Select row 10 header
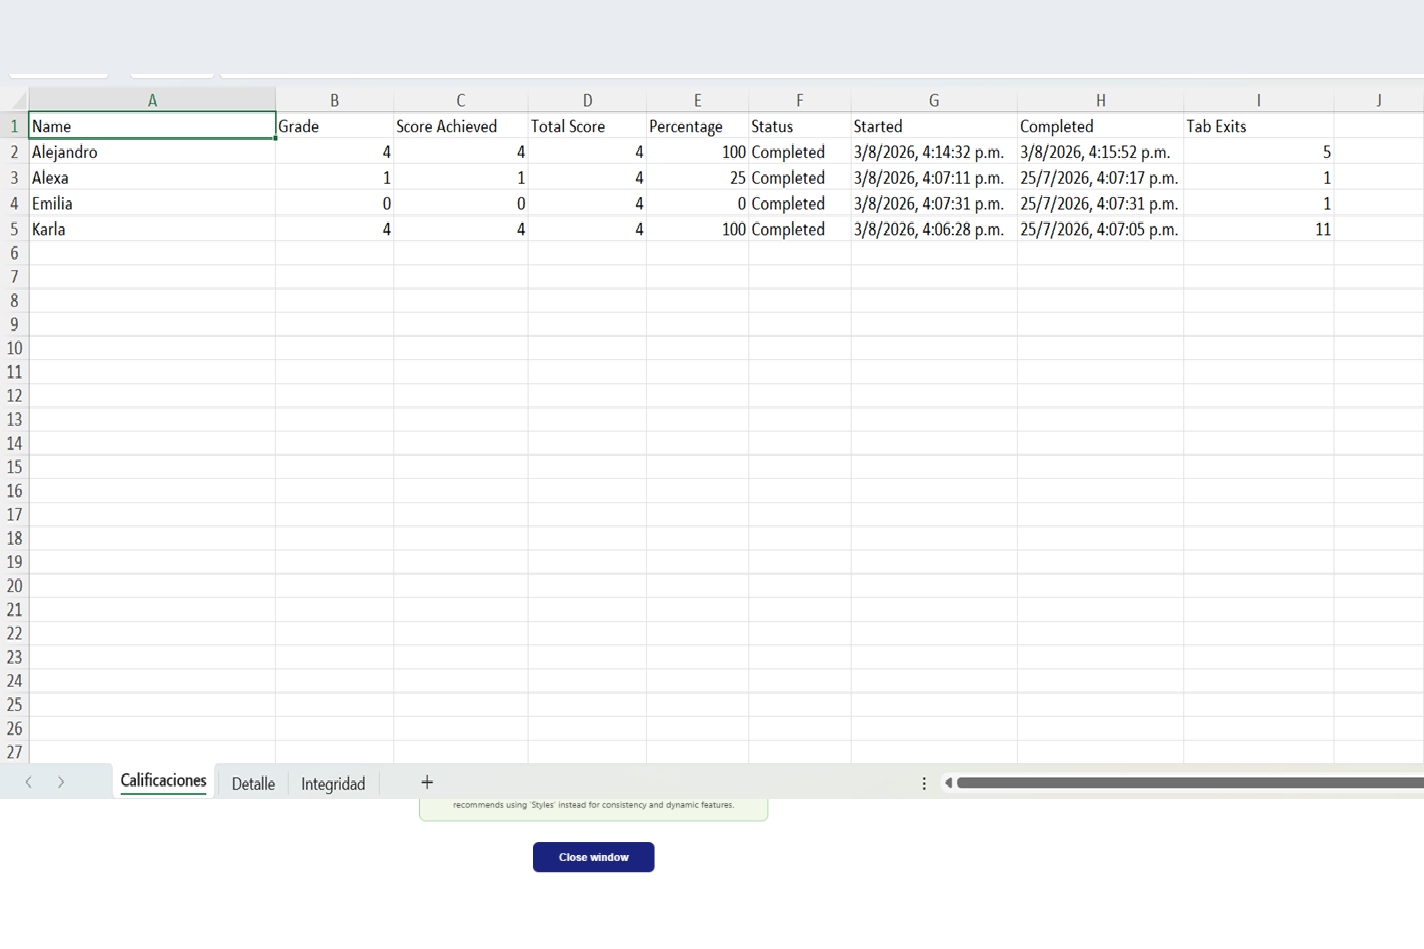1424x949 pixels. pyautogui.click(x=14, y=348)
